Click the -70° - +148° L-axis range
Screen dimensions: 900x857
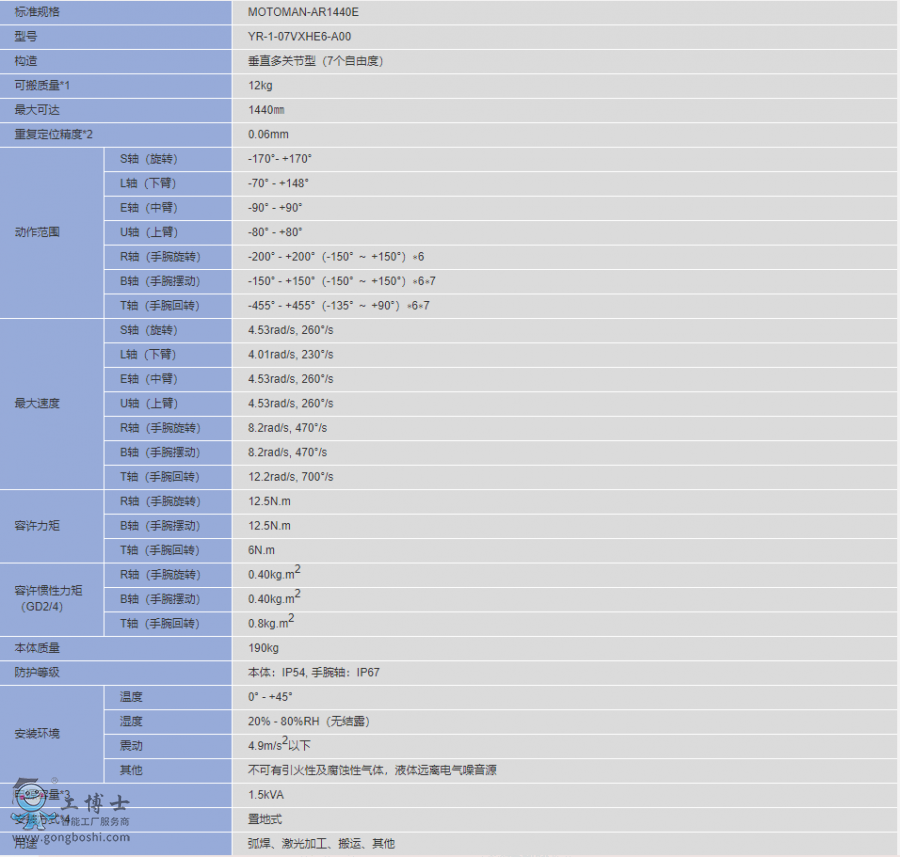[278, 183]
